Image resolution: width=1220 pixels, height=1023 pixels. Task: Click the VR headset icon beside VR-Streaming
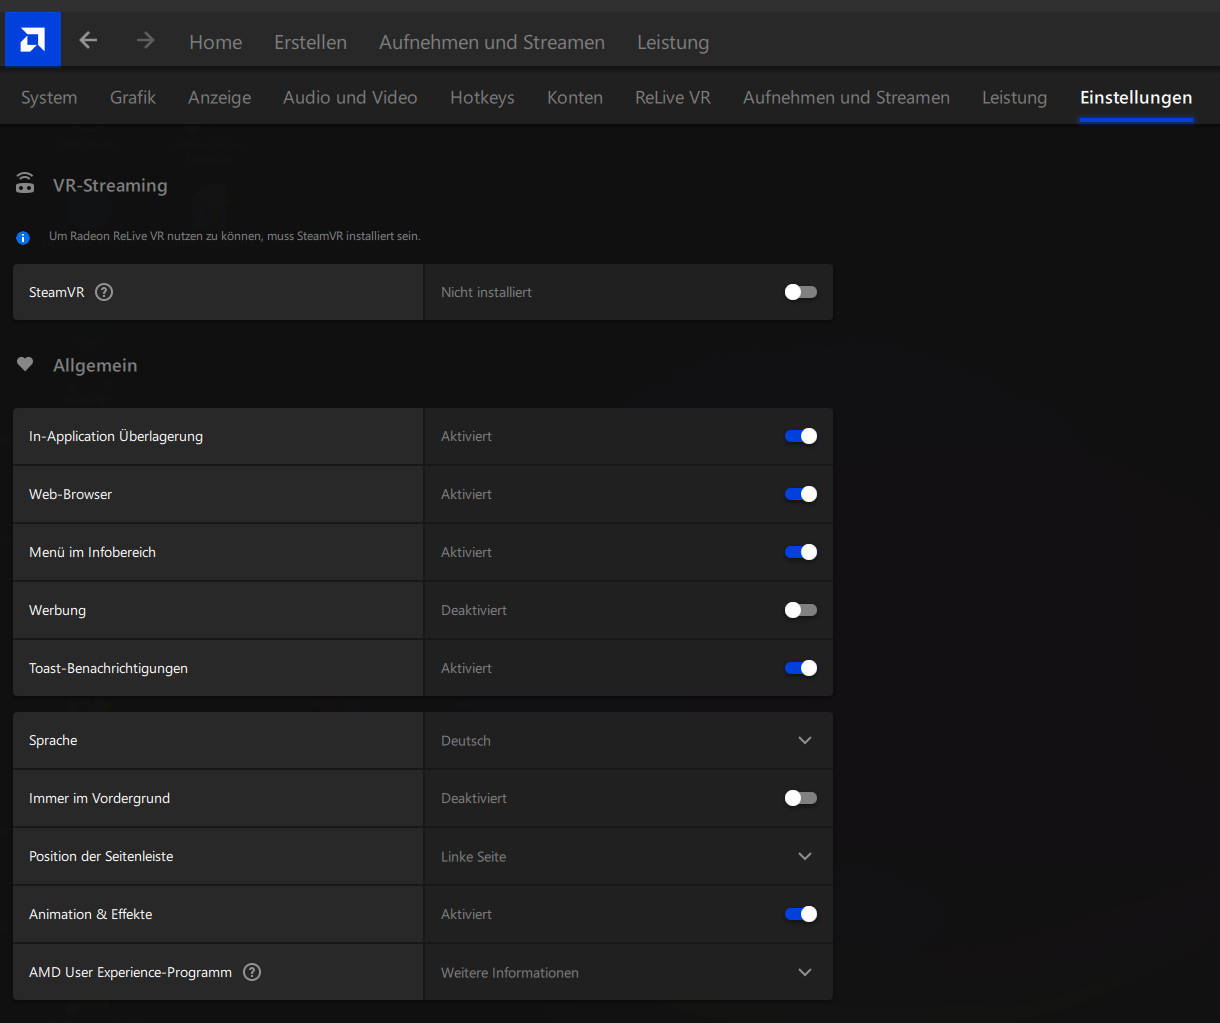pos(25,184)
